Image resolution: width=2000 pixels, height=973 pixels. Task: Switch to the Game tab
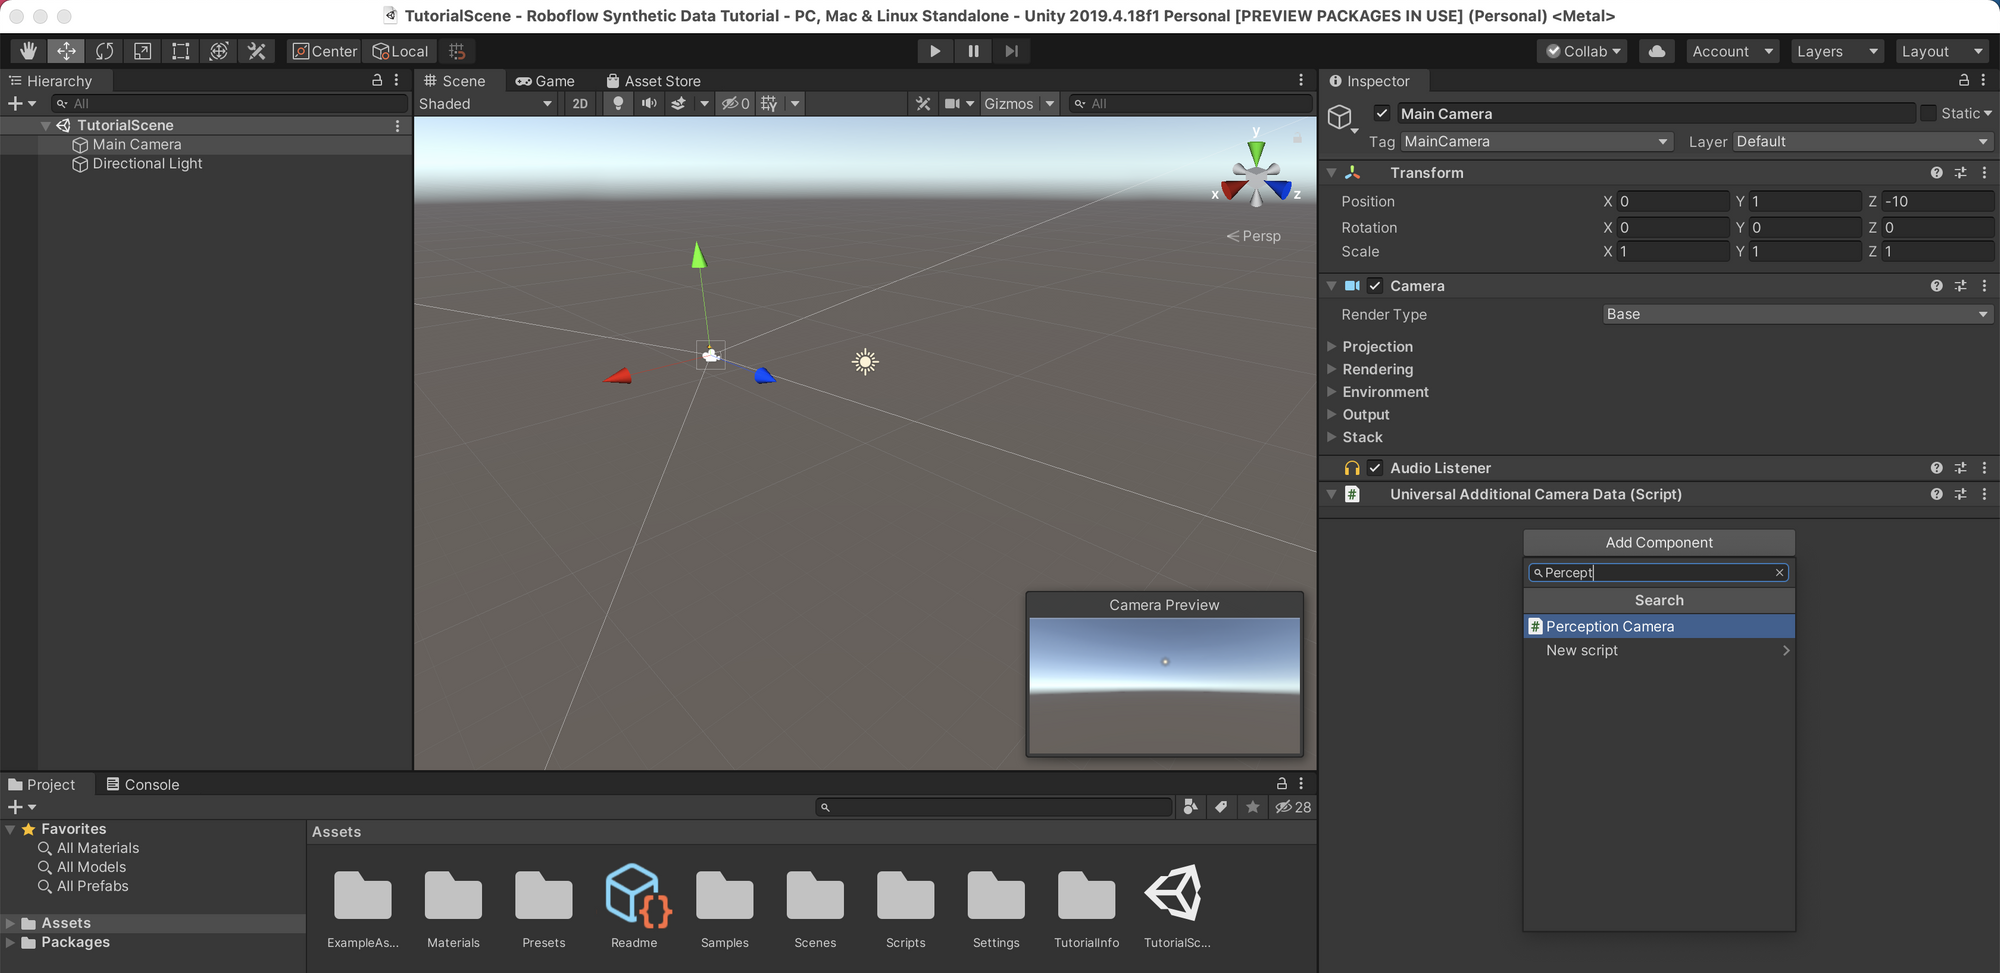545,81
